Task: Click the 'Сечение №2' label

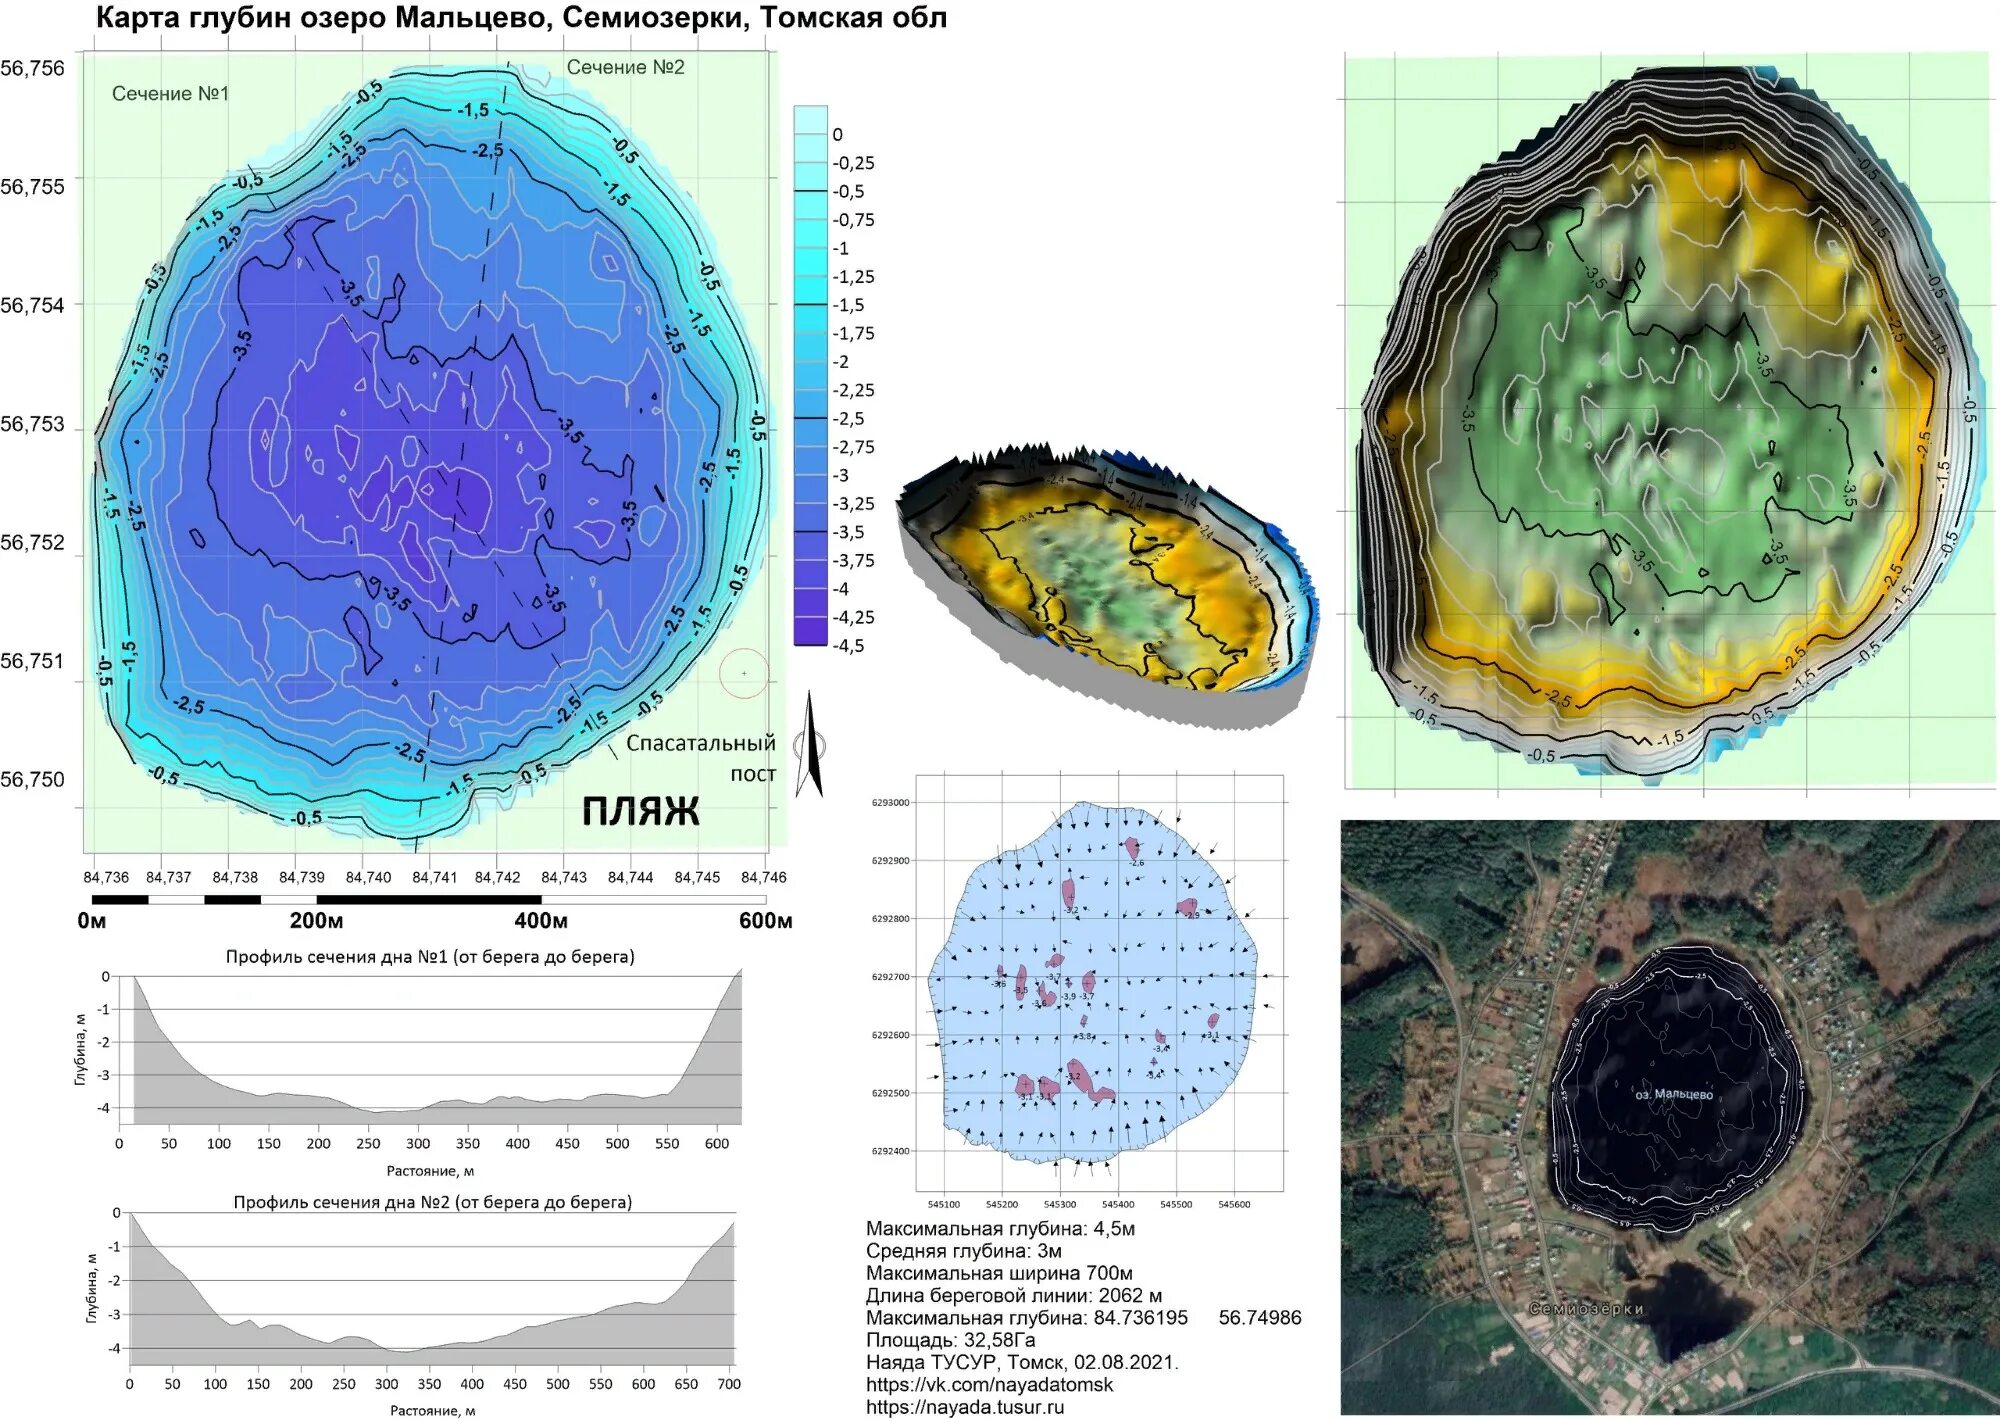Action: (x=626, y=67)
